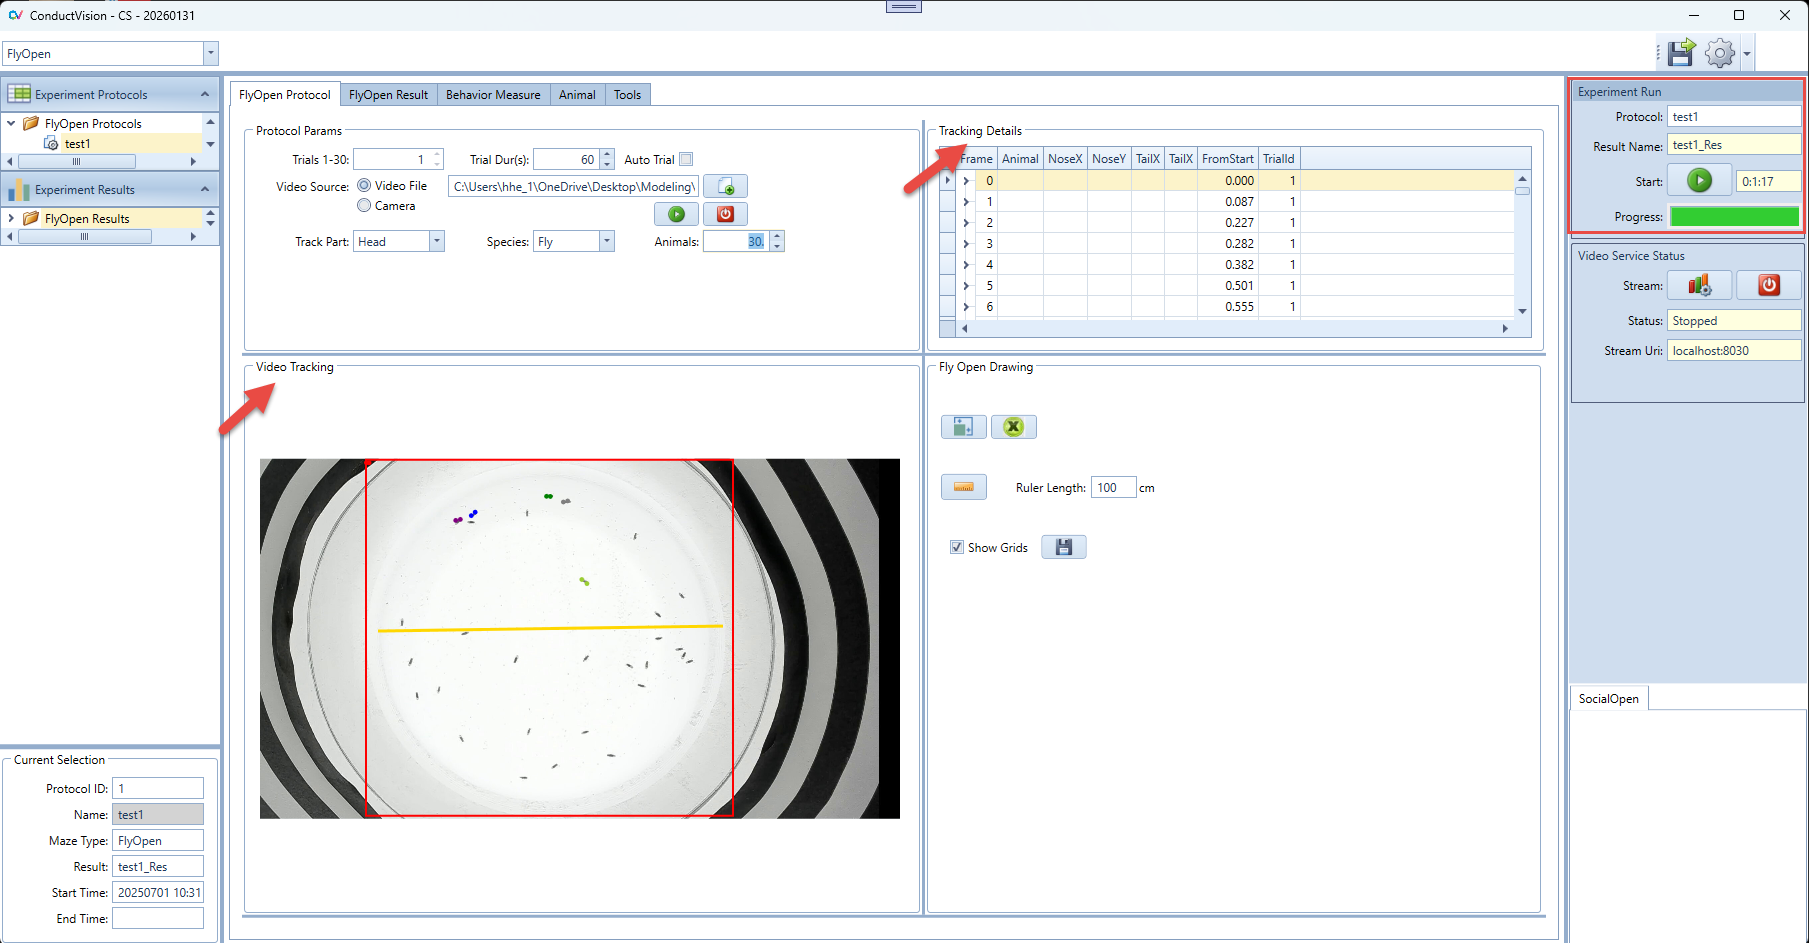Click the ruler tool icon
Viewport: 1809px width, 943px height.
(963, 488)
